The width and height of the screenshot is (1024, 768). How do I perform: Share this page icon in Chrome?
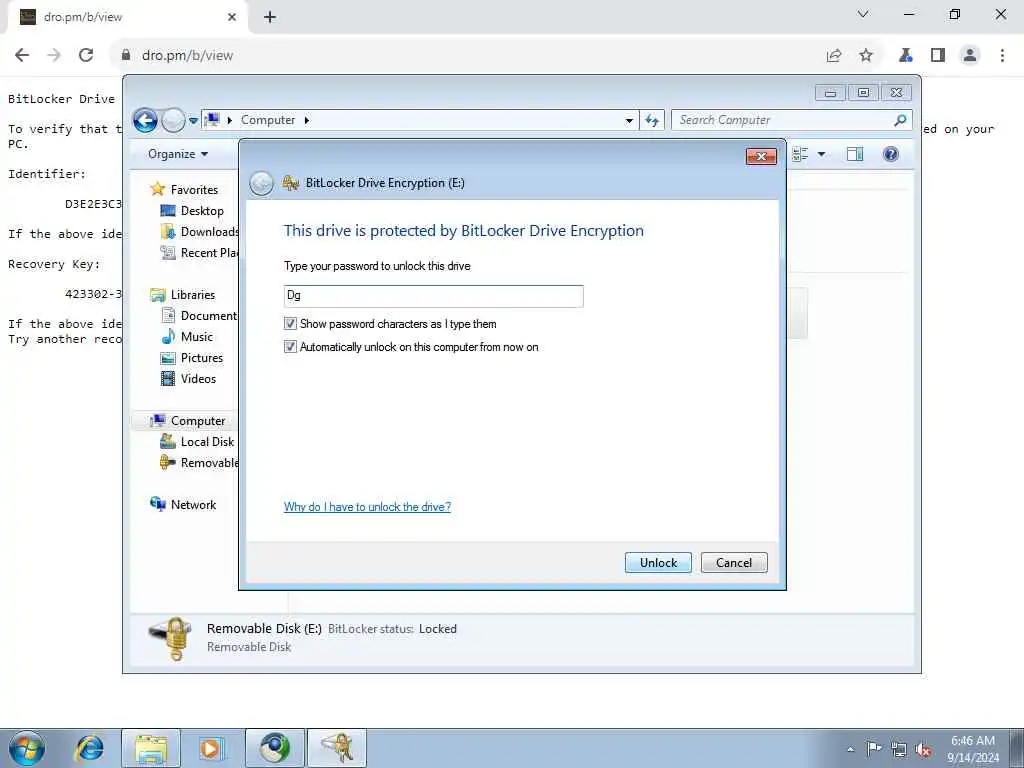834,56
